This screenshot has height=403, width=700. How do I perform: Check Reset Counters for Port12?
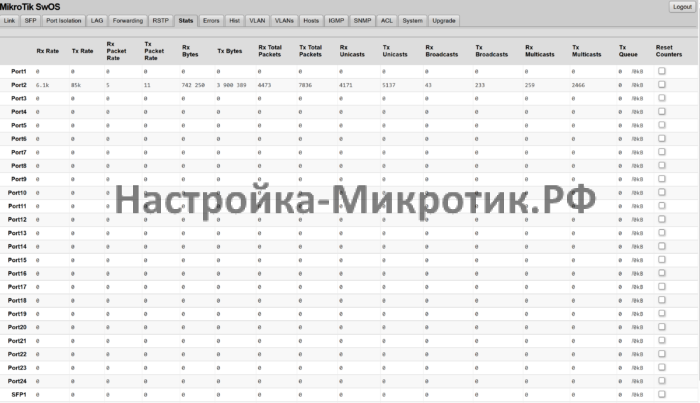click(x=662, y=219)
